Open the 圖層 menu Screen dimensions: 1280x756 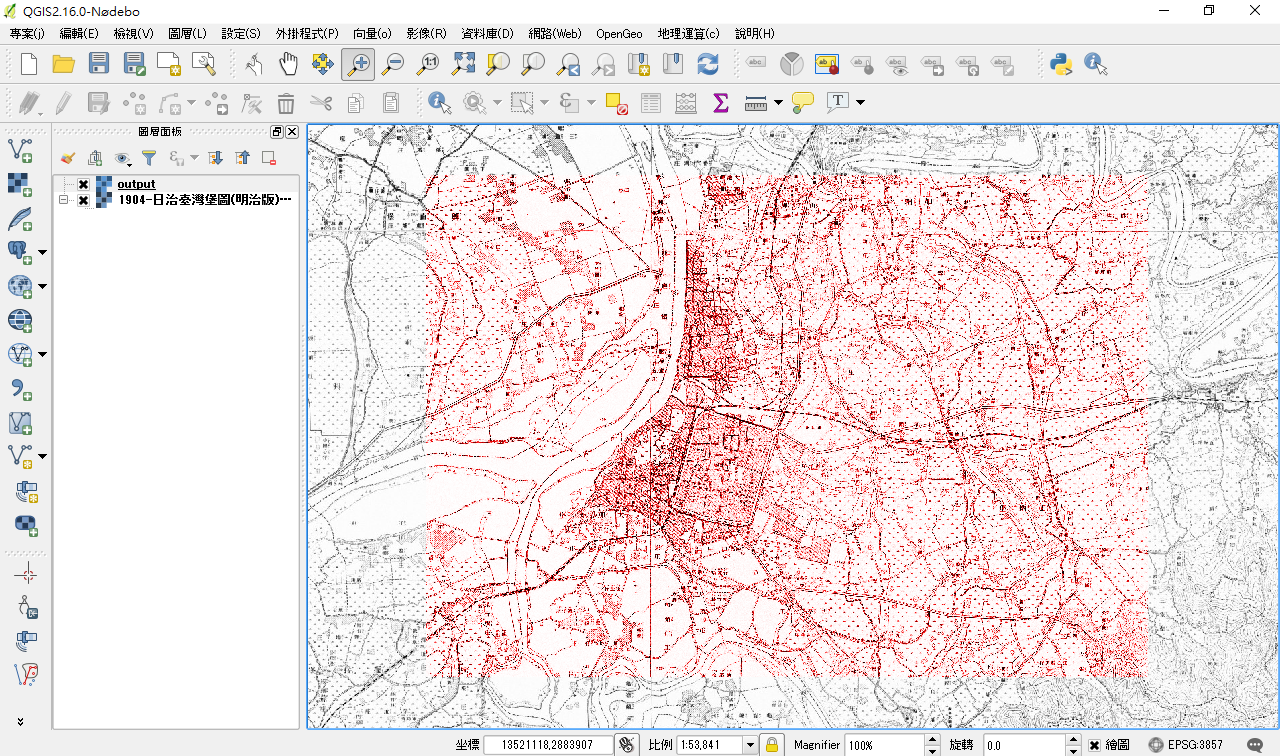click(x=188, y=33)
